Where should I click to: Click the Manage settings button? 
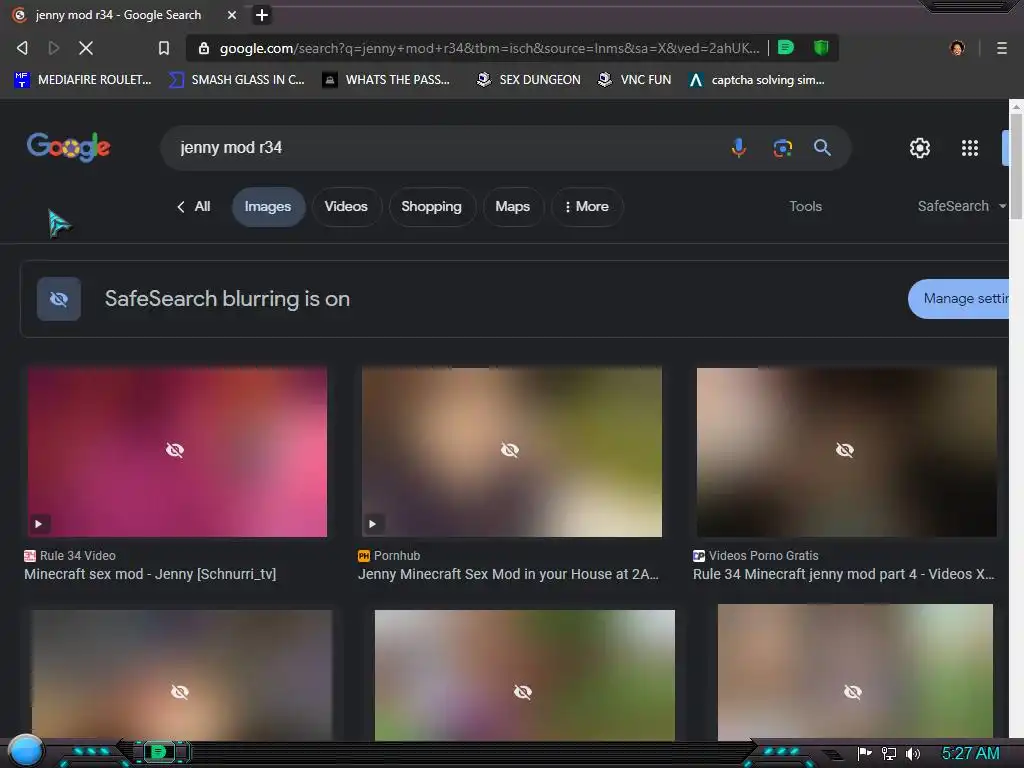click(x=958, y=299)
